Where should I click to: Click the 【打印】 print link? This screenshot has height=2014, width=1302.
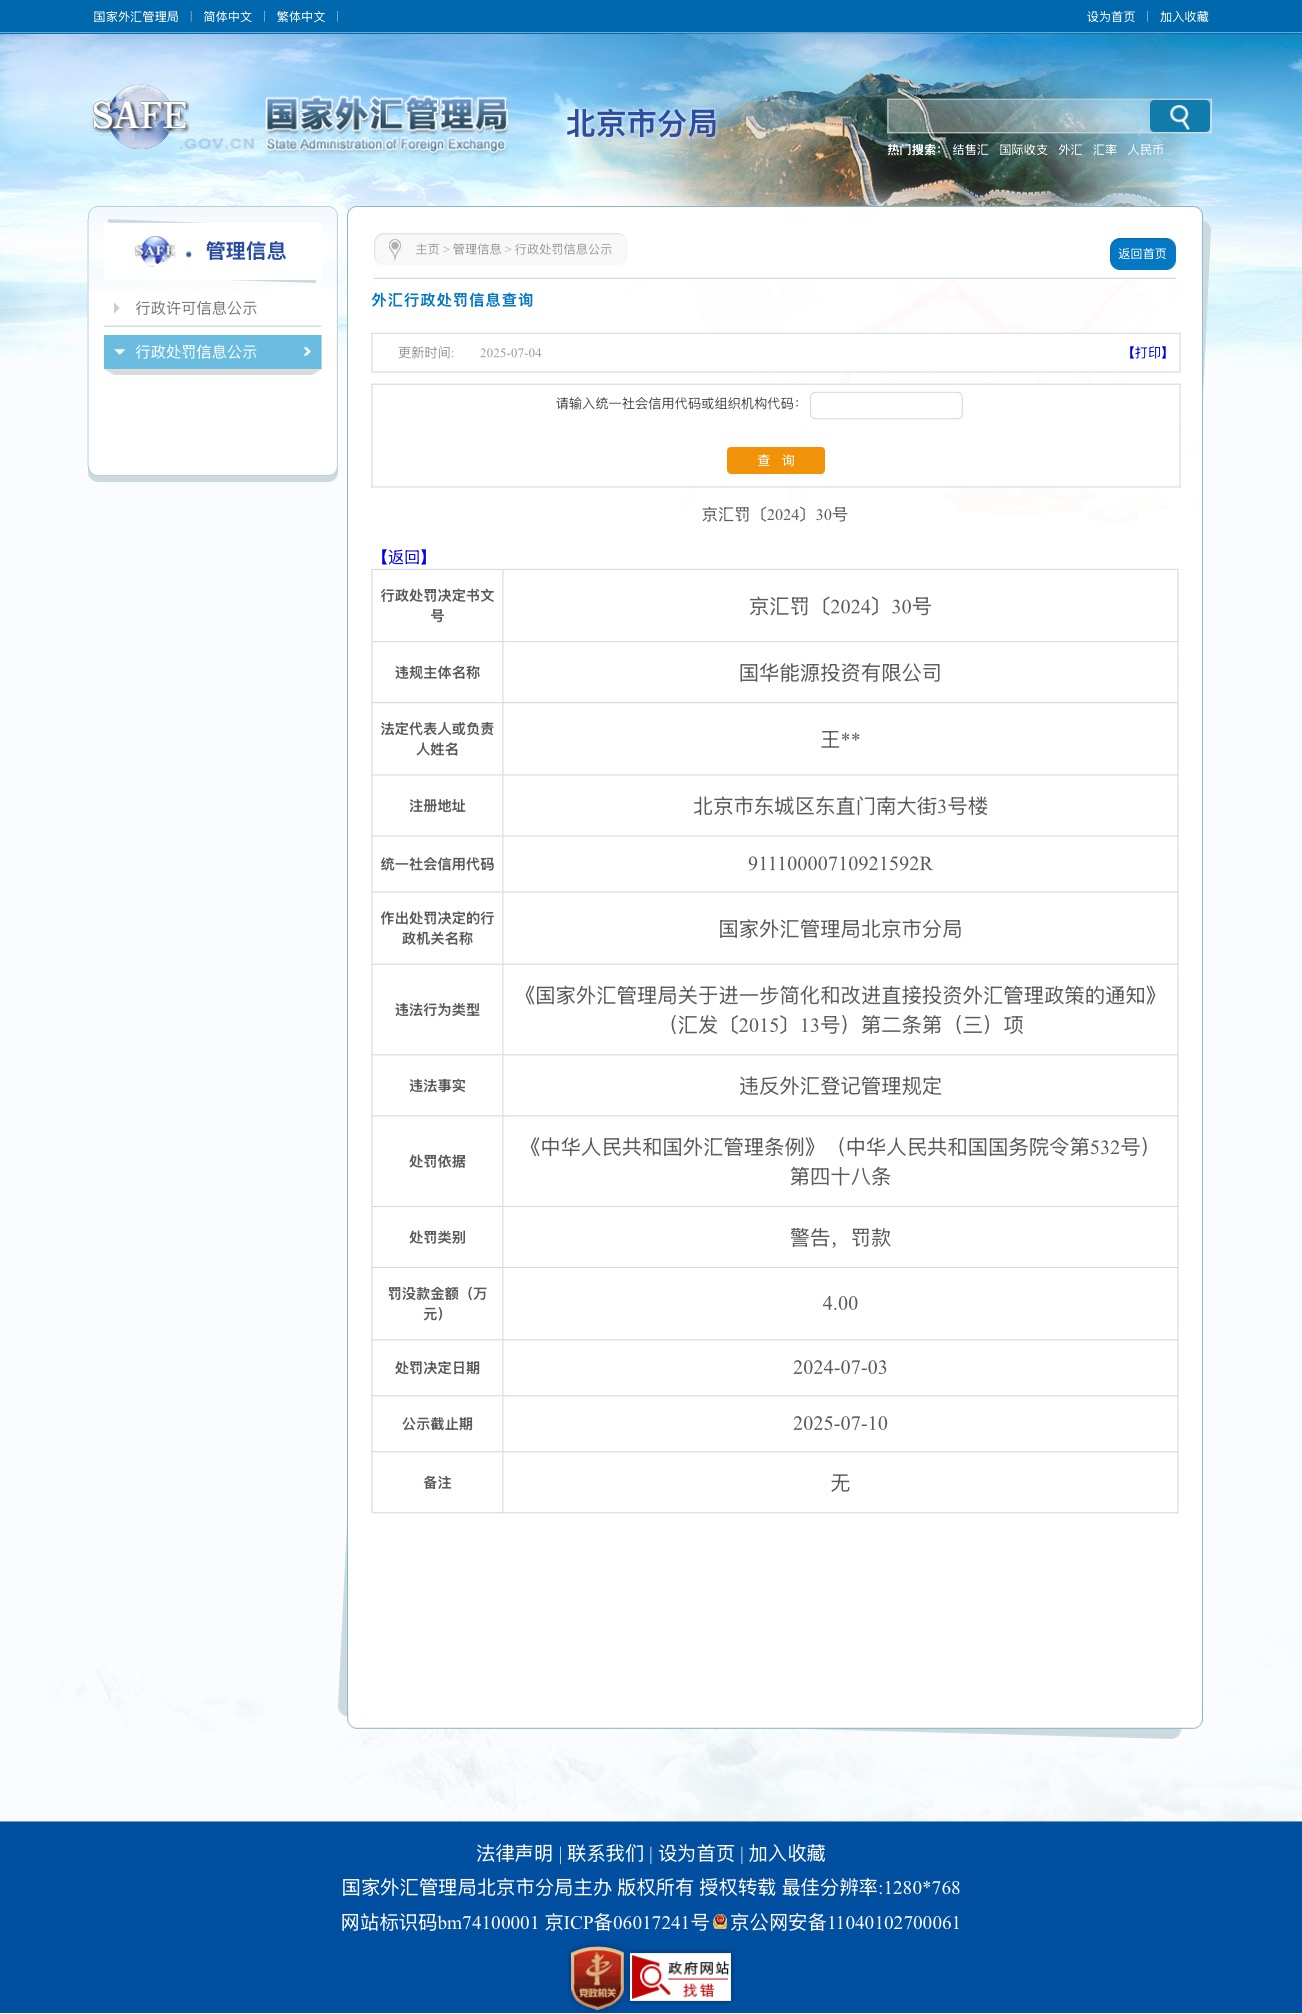1147,353
